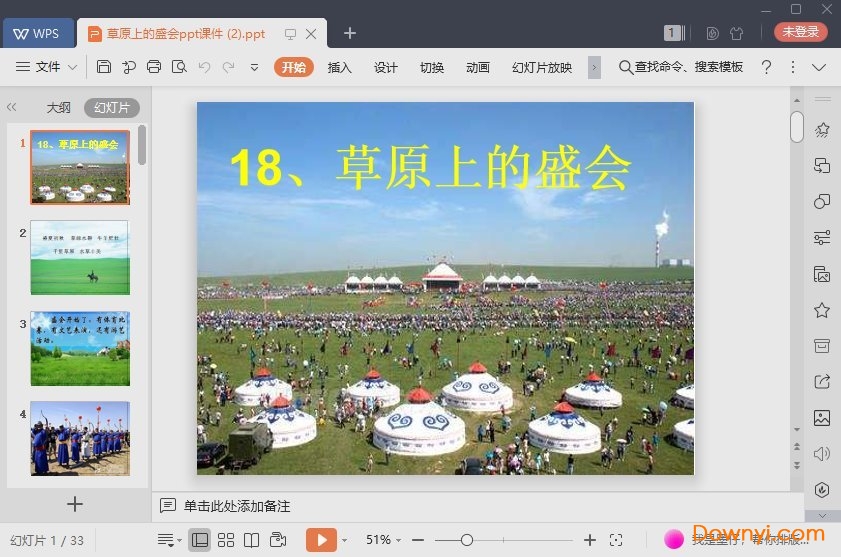Switch to slide sorter view icon
Screen dimensions: 841x557
(226, 540)
